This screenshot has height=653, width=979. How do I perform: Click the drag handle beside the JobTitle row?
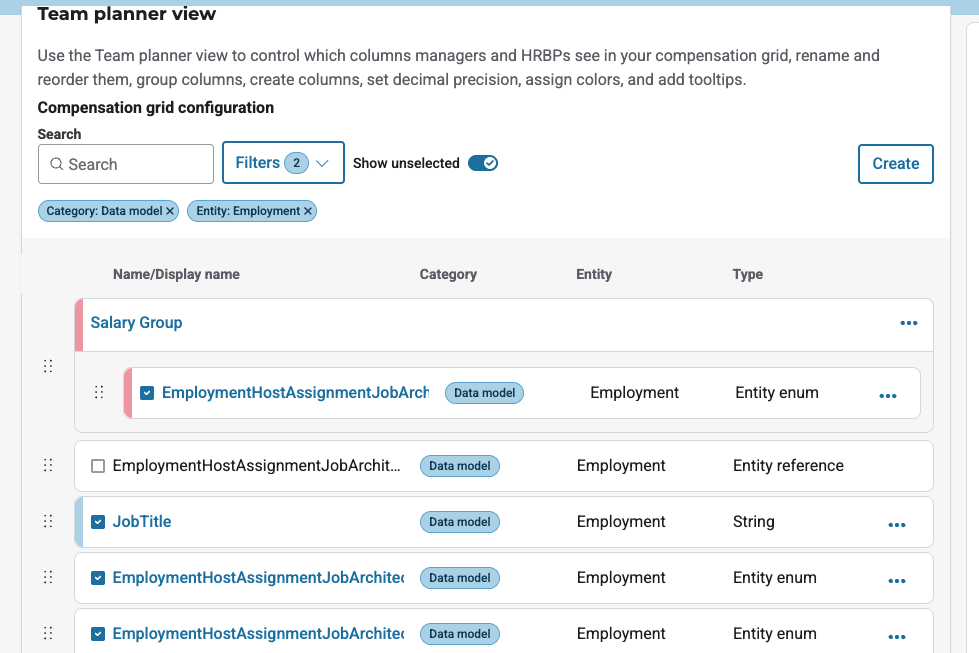click(x=47, y=521)
